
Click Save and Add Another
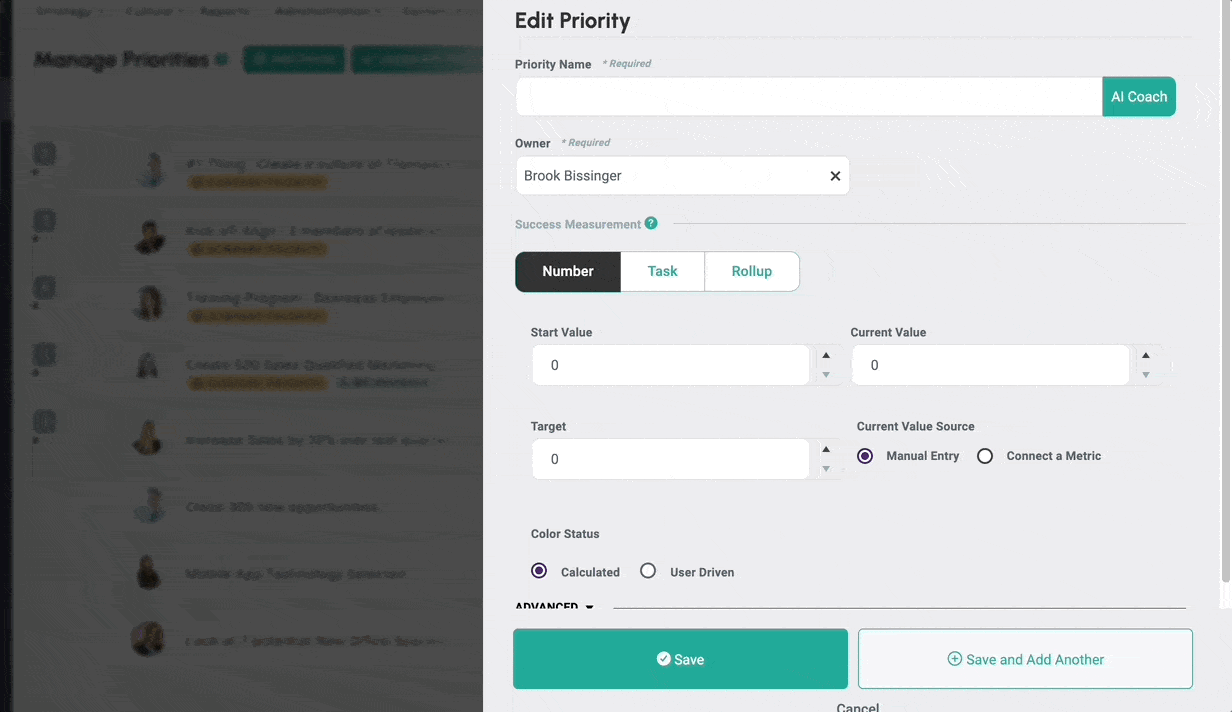coord(1025,659)
